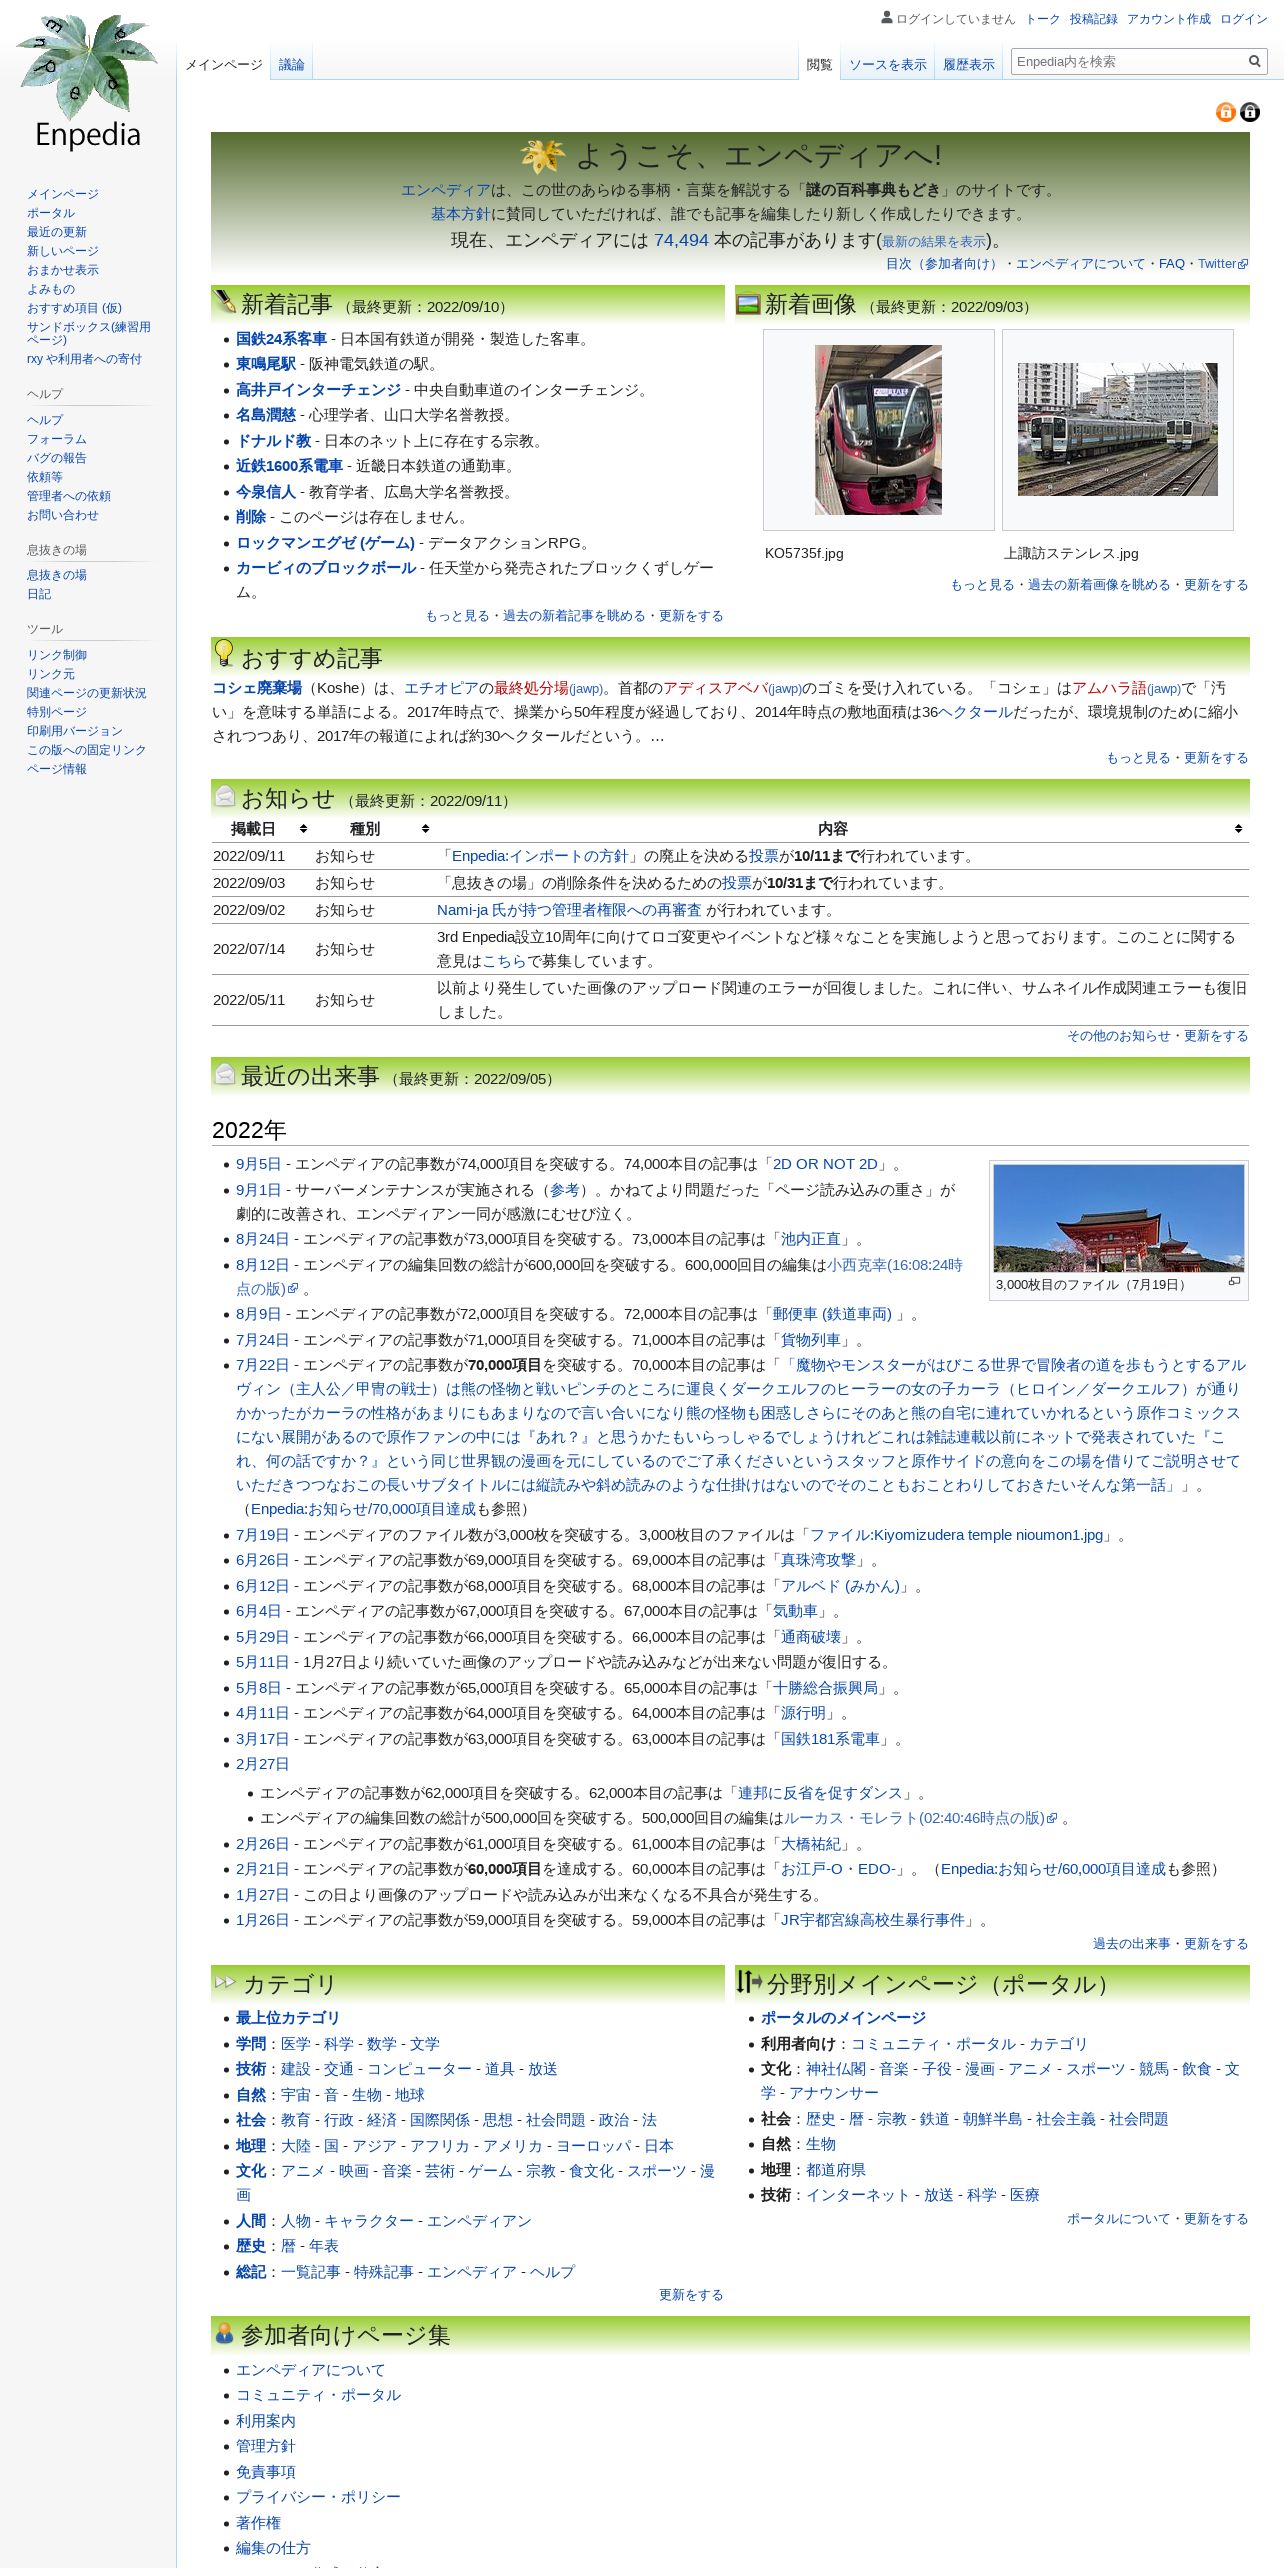The height and width of the screenshot is (2568, 1284).
Task: Open the ロックマンエグゼ (ゲーム) article
Action: tap(325, 543)
